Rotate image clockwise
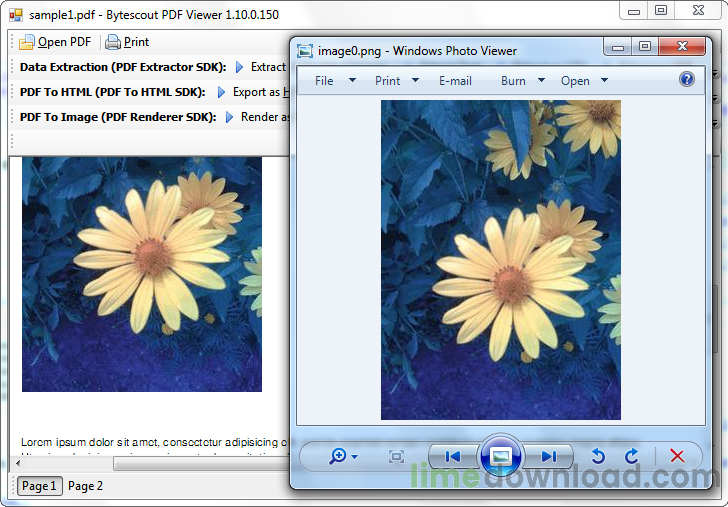This screenshot has height=507, width=728. point(631,456)
